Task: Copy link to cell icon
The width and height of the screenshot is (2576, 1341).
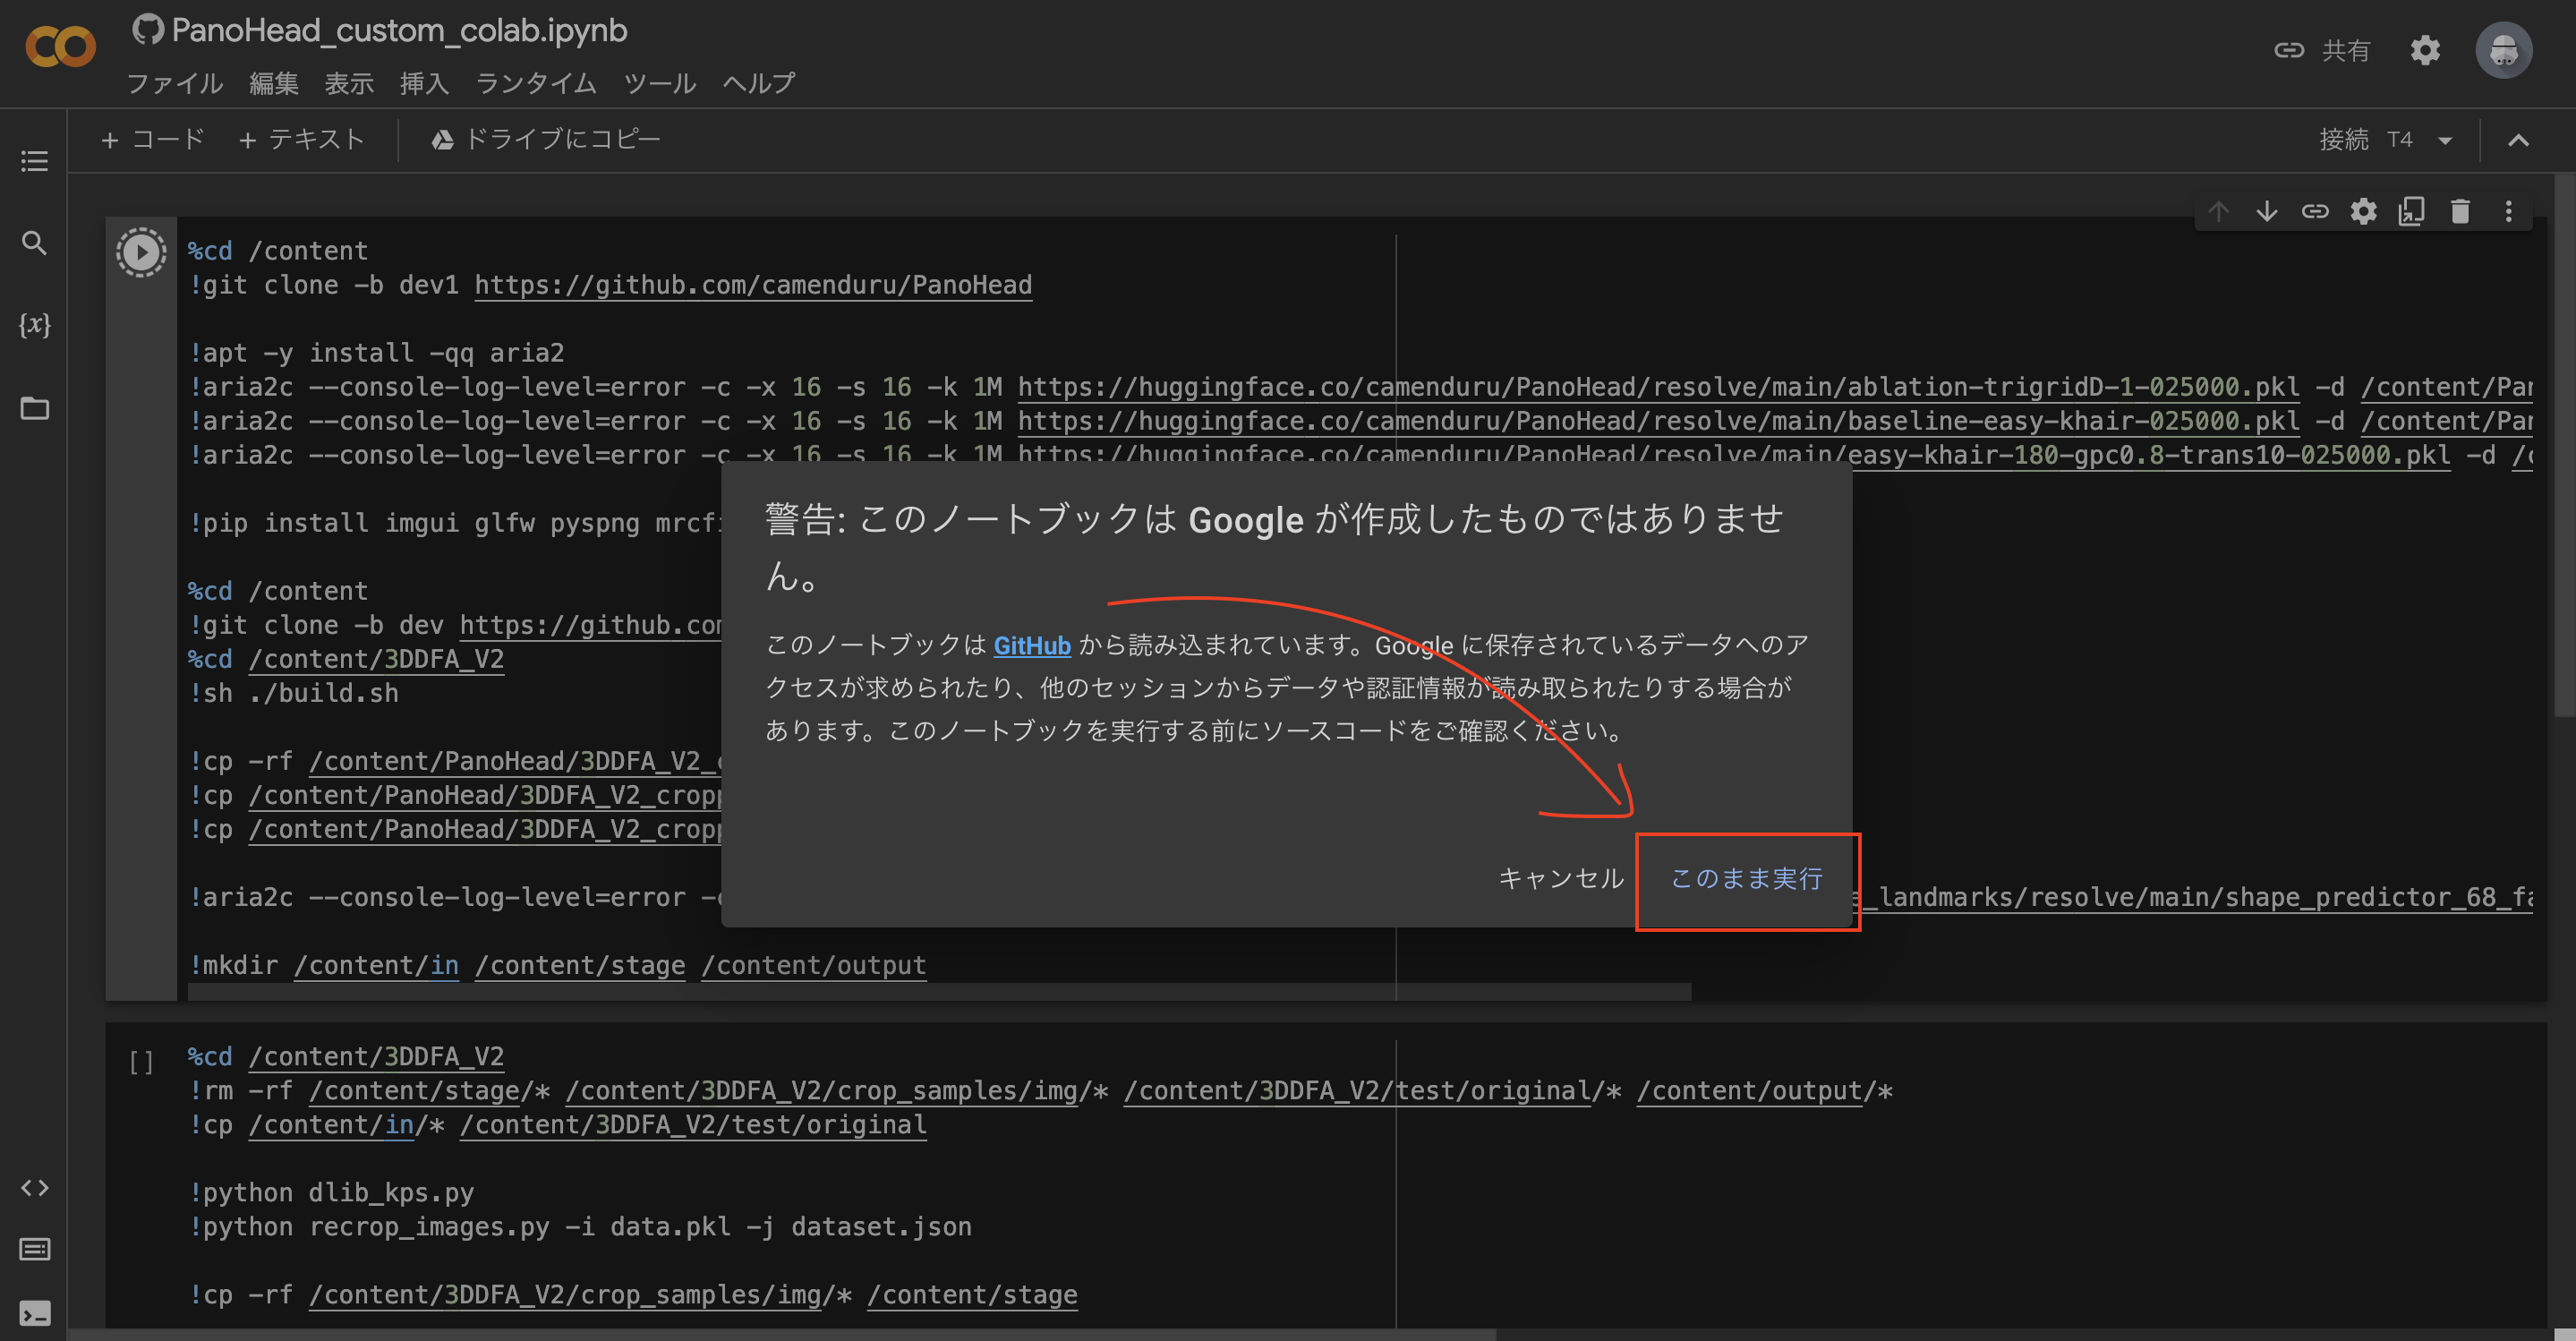Action: point(2315,211)
